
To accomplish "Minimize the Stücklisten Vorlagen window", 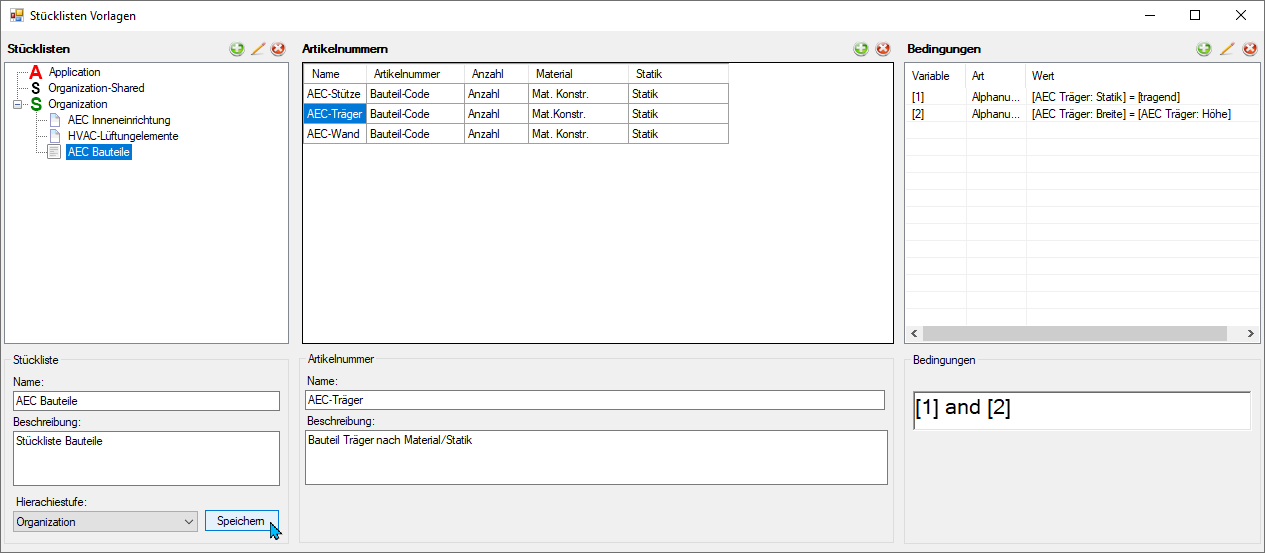I will 1149,15.
